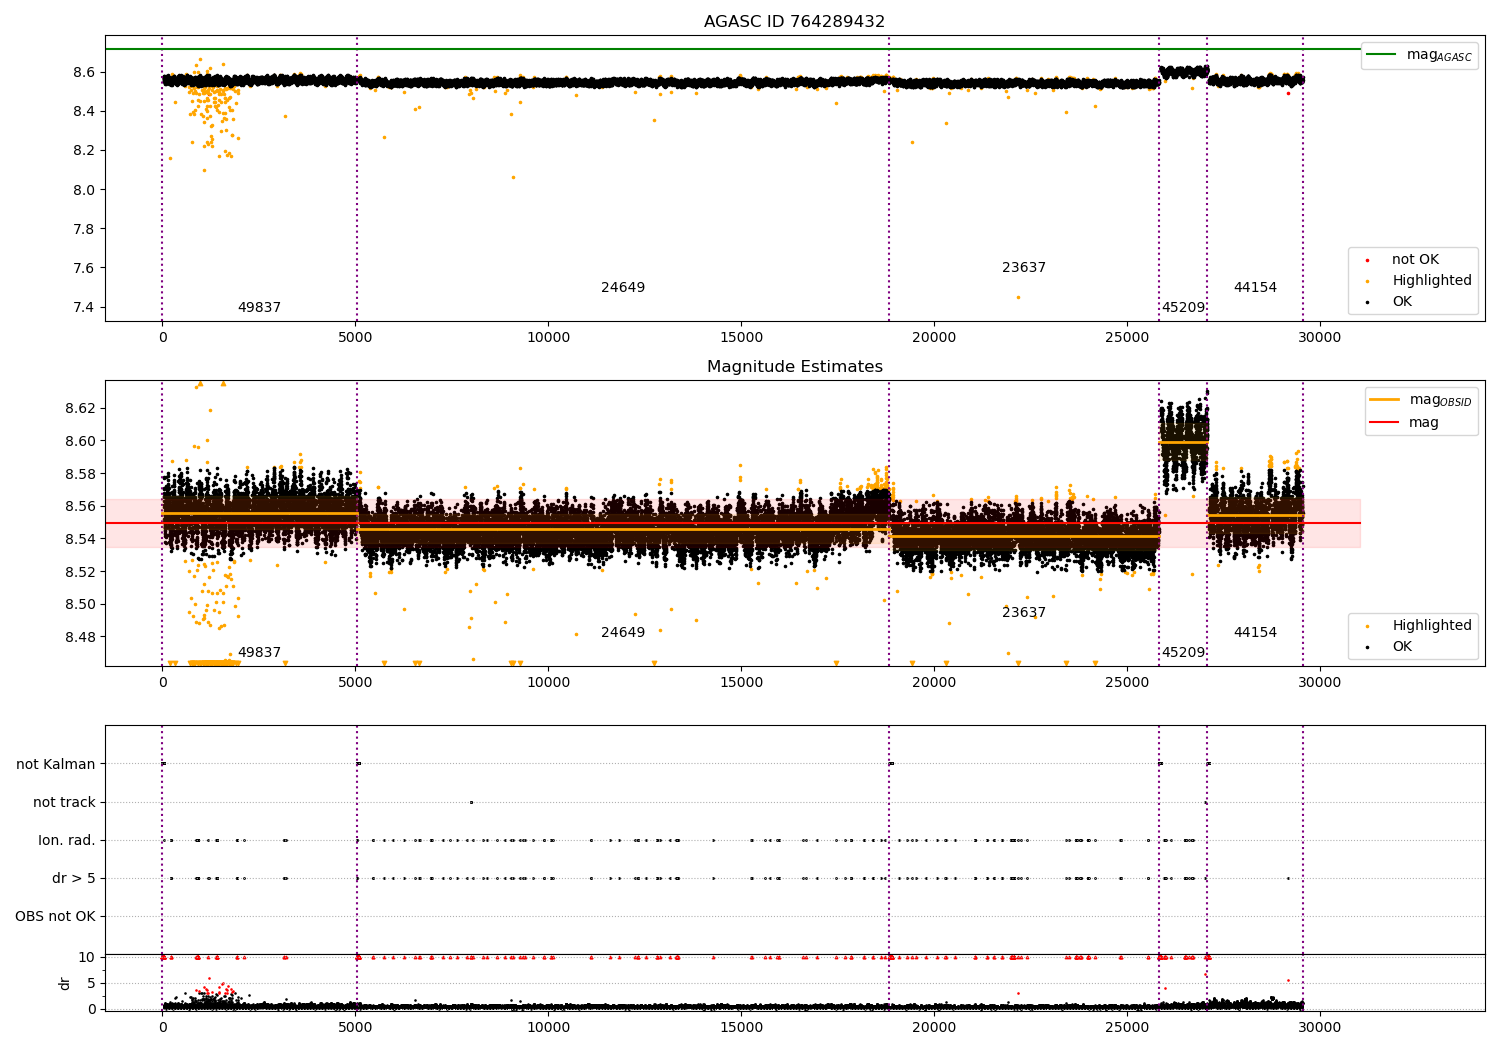Click OBSID label 24649 in Magnitude Estimates plot

pos(623,633)
